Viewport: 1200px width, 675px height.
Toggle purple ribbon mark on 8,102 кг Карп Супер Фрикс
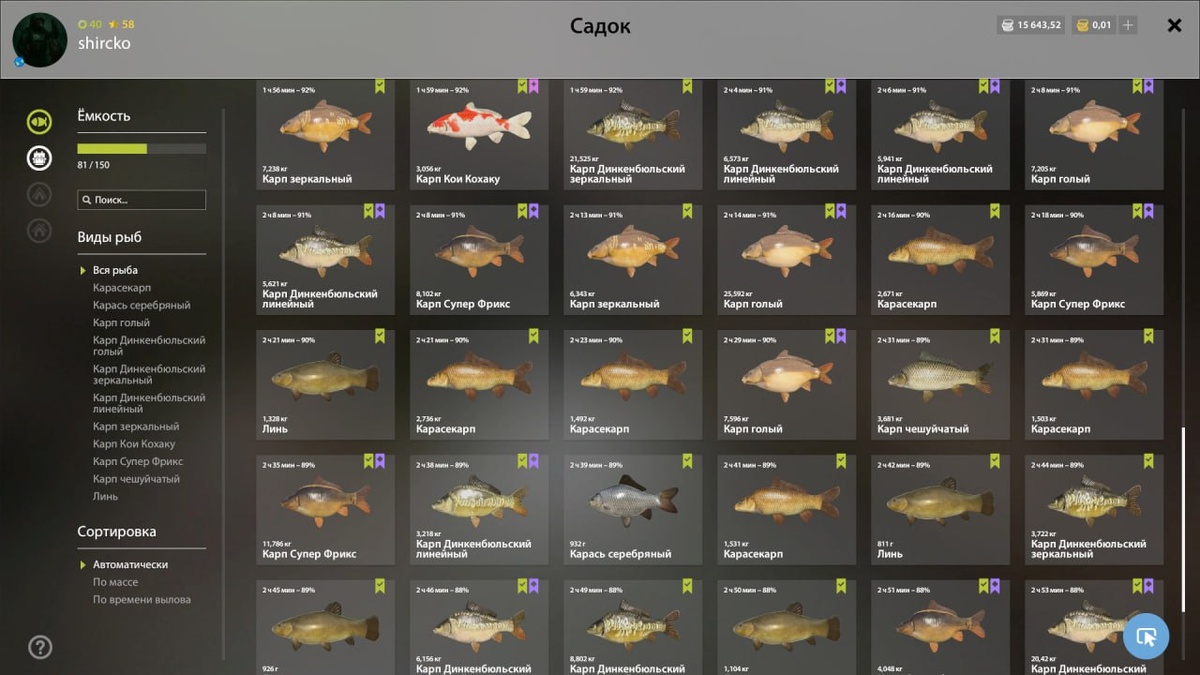534,211
